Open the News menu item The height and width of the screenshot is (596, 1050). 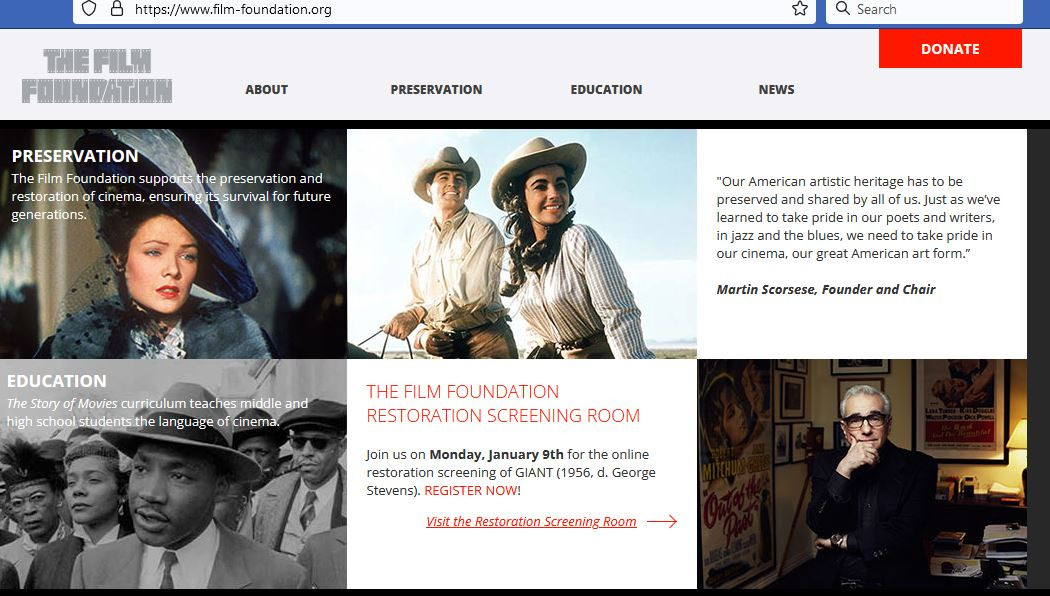point(776,90)
